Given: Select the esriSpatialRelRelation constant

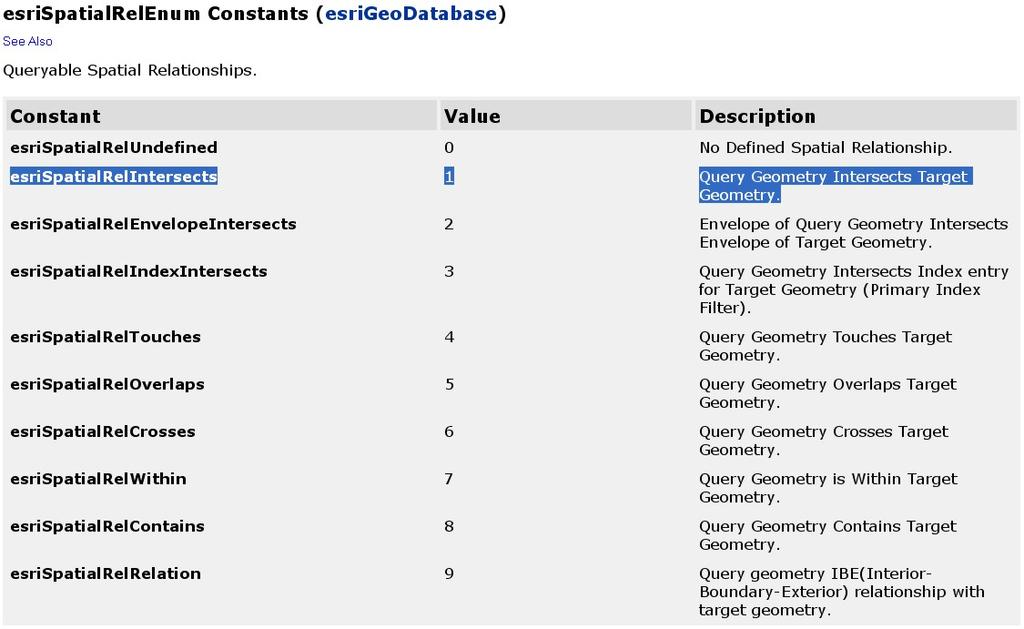Looking at the screenshot, I should point(105,573).
